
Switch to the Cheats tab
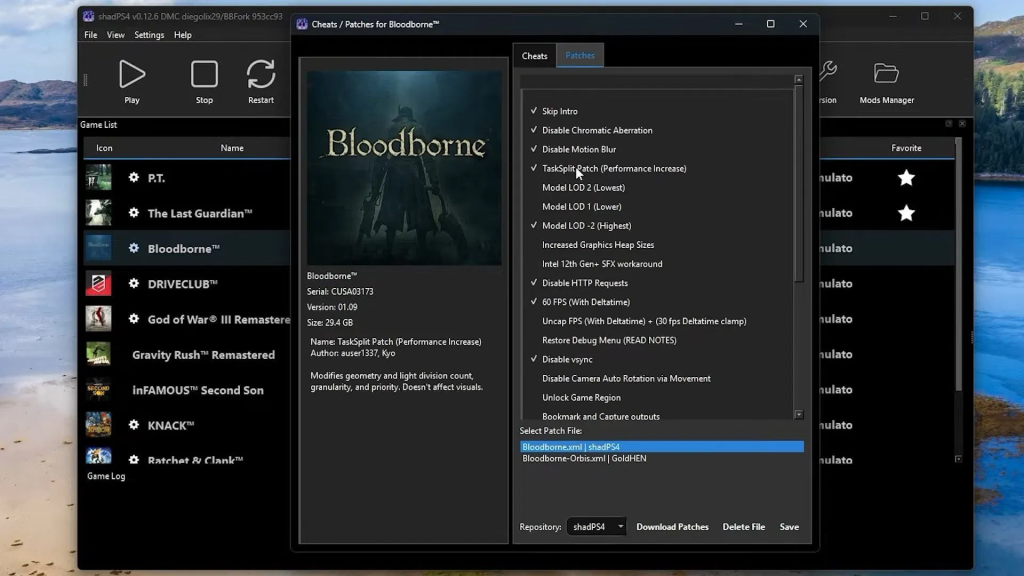(x=534, y=56)
